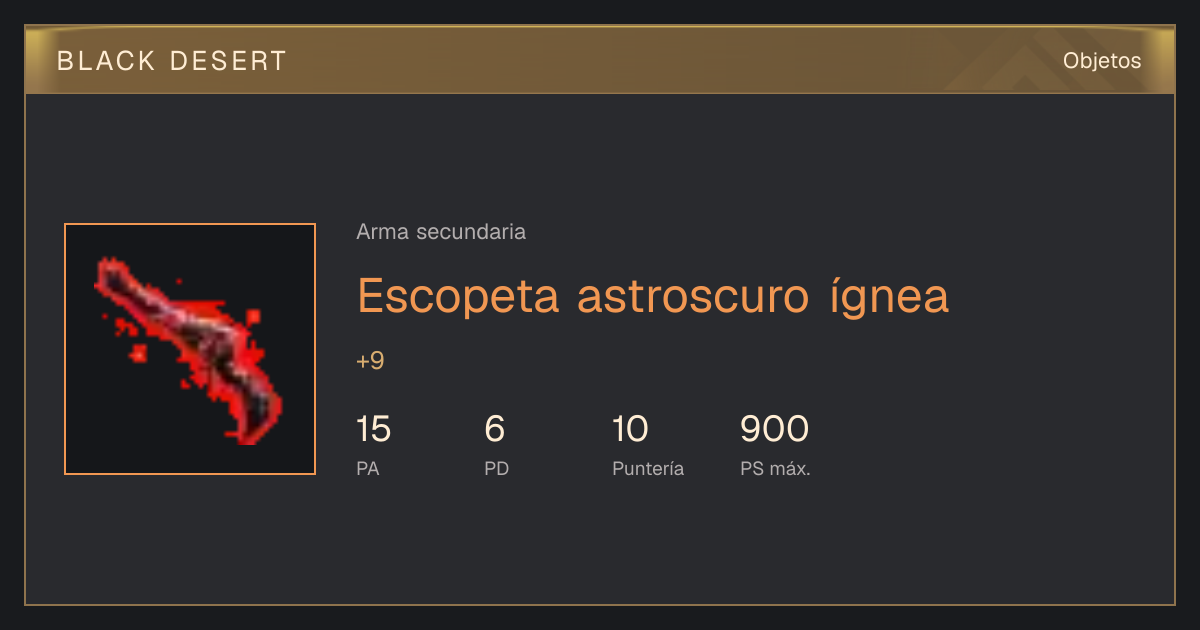Select the PS máx. stat label

click(x=775, y=468)
